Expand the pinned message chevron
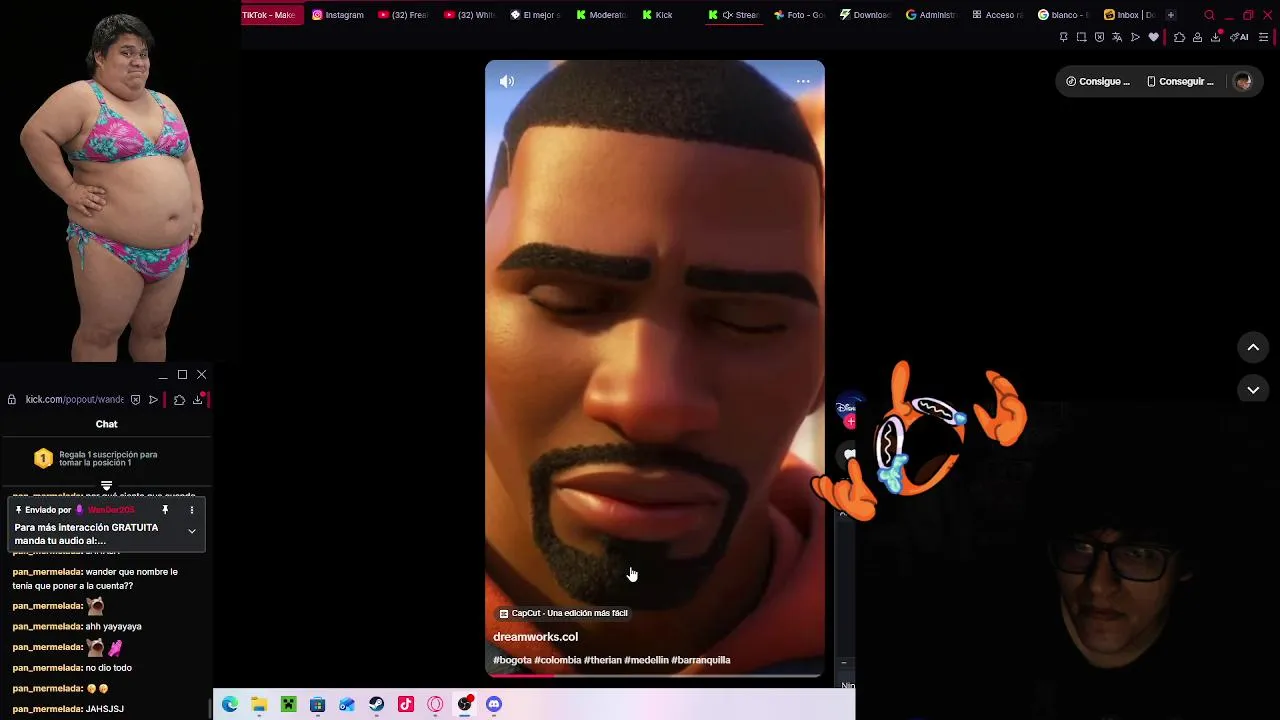This screenshot has height=720, width=1280. tap(192, 531)
